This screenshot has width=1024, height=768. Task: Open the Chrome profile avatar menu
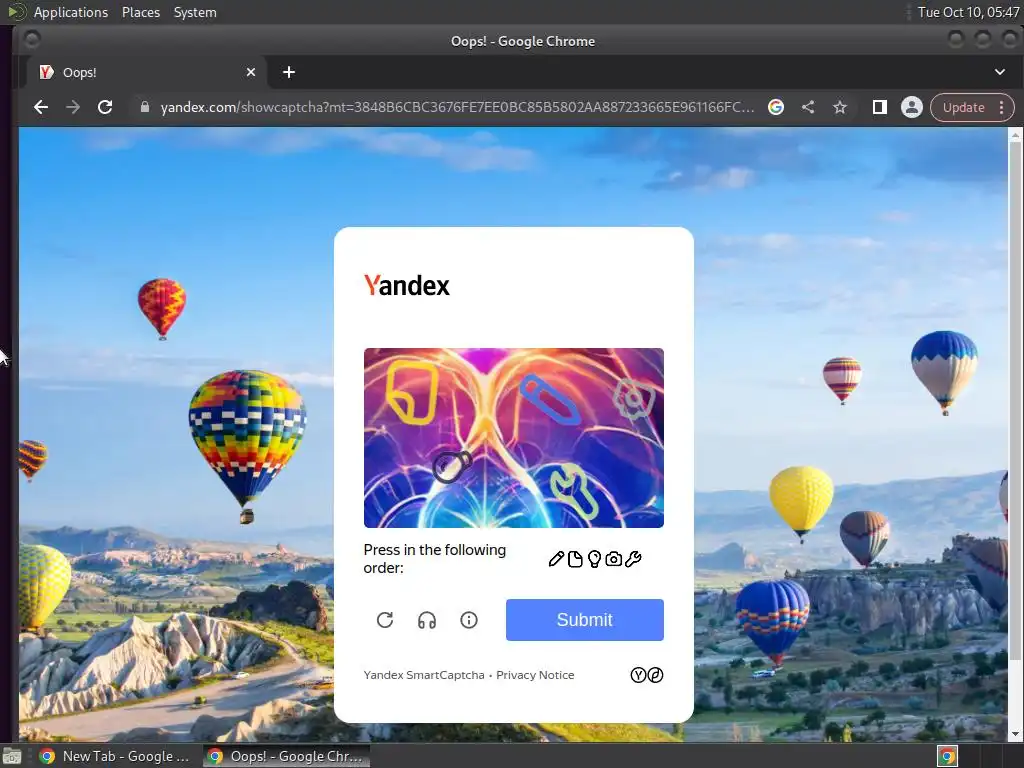pos(912,107)
